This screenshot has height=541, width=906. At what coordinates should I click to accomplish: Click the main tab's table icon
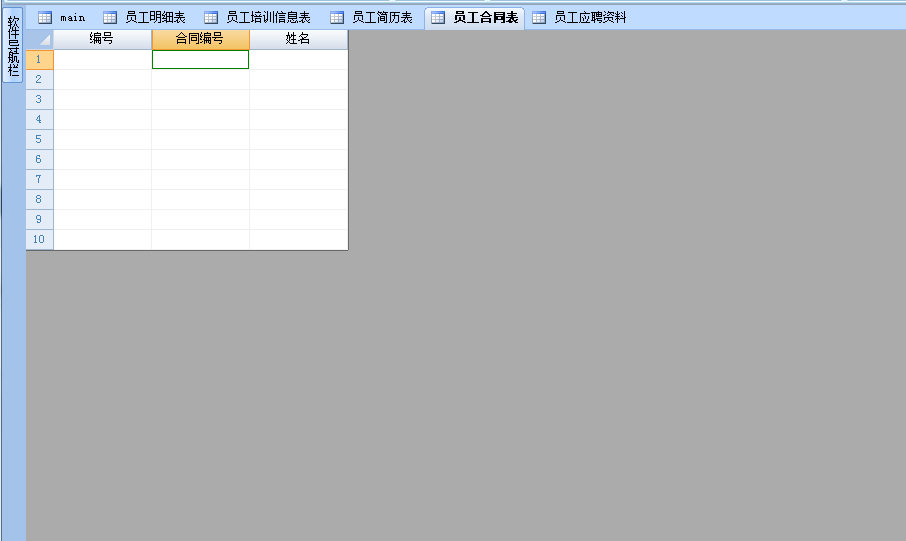click(x=45, y=18)
